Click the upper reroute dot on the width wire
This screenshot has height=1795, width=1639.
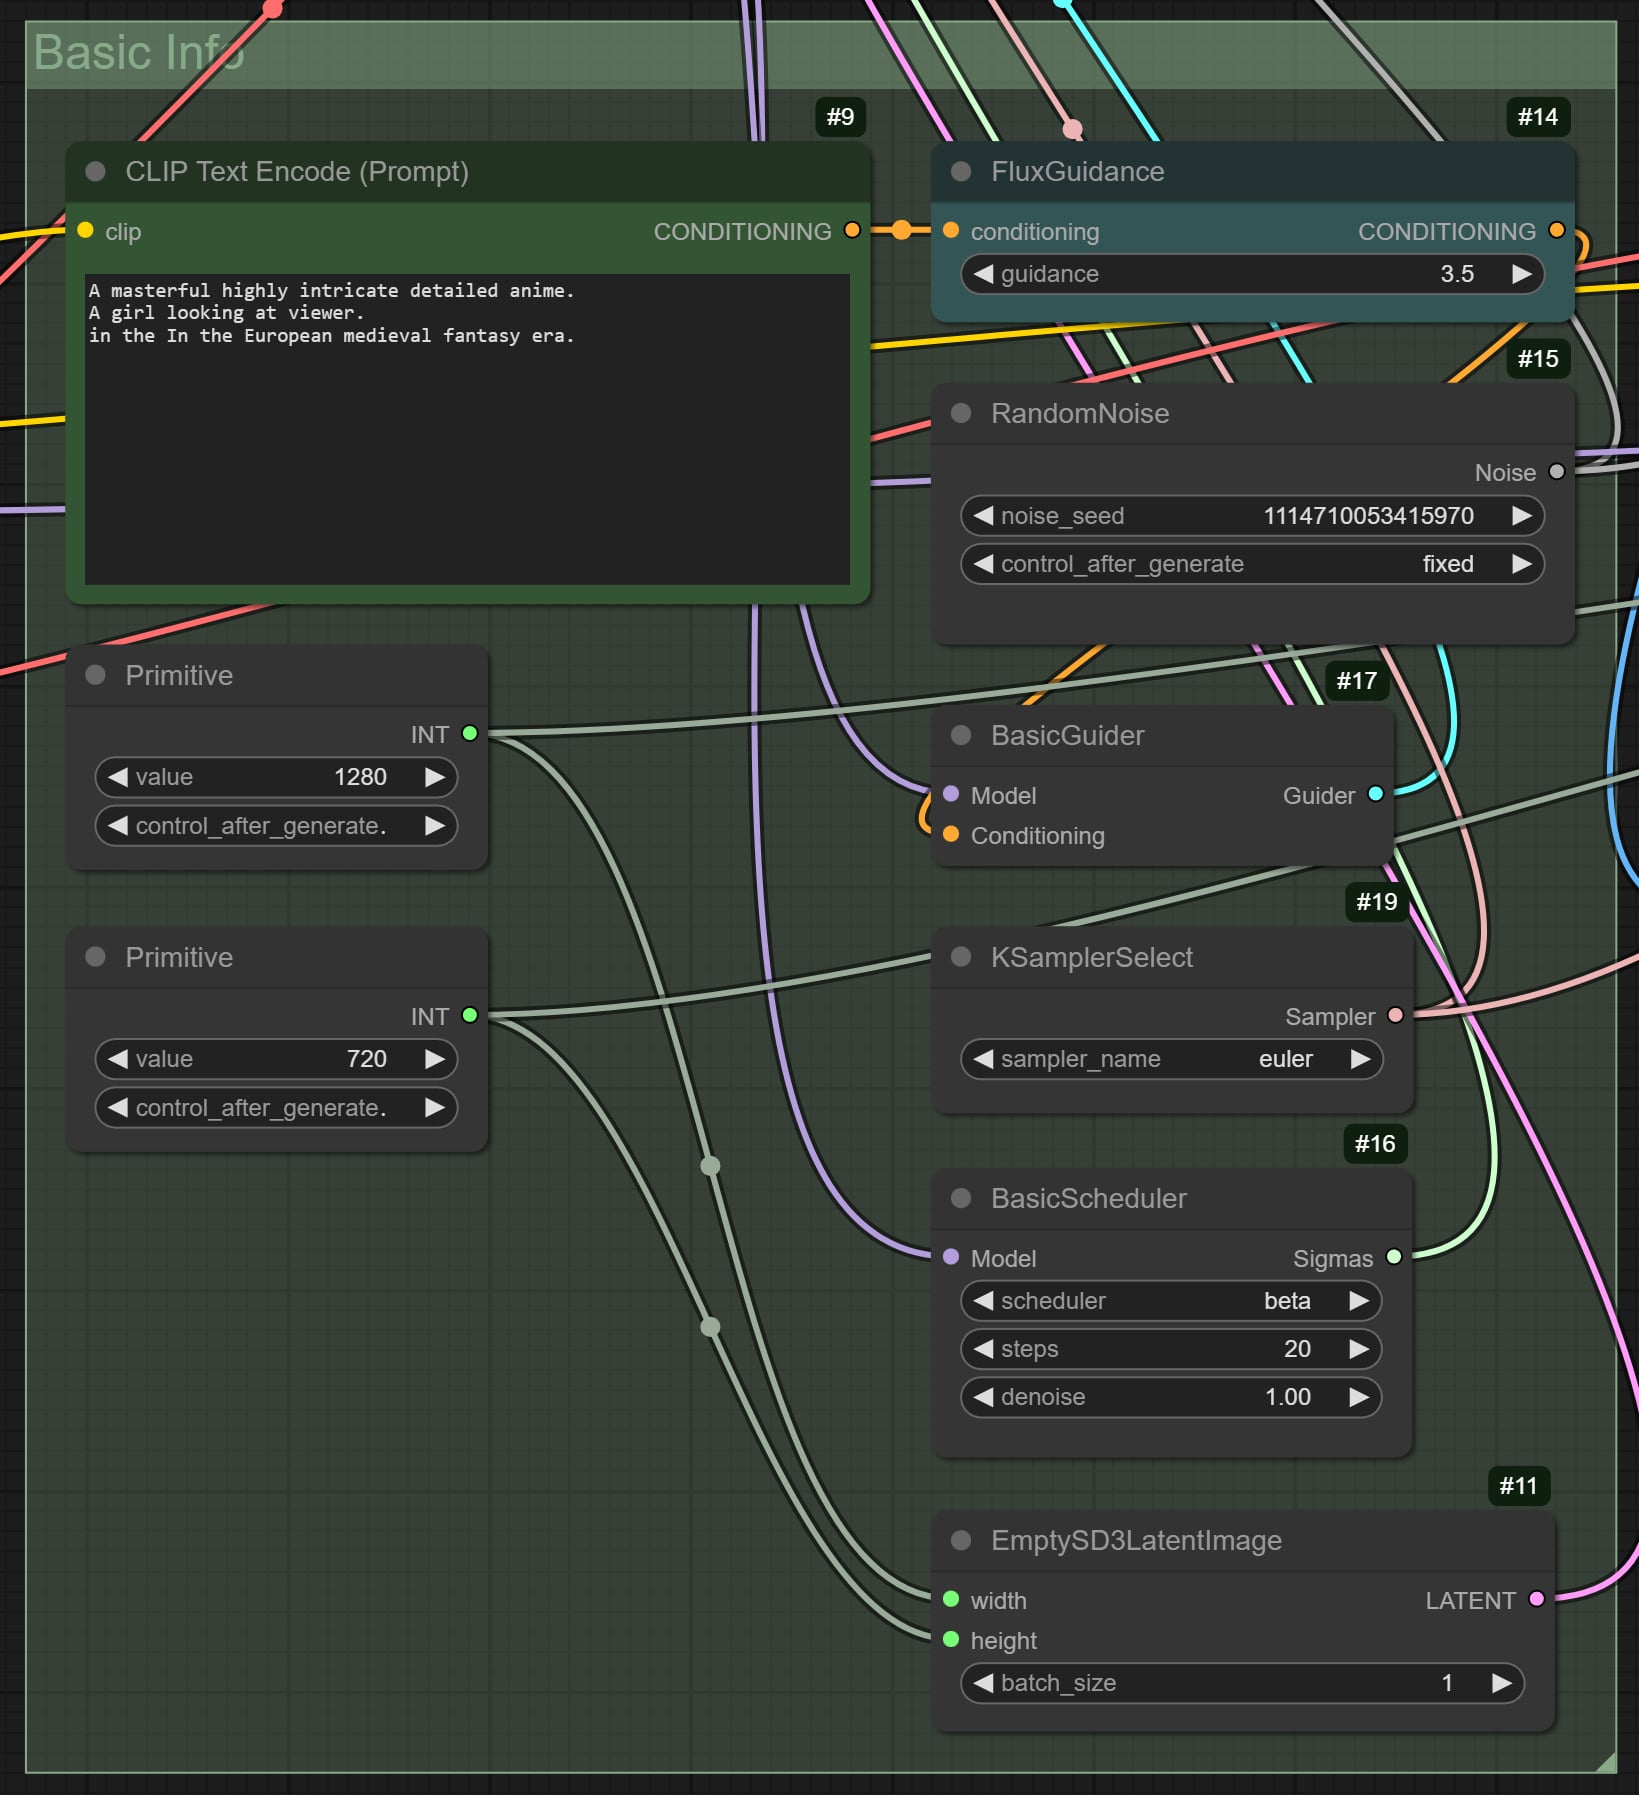[710, 1166]
